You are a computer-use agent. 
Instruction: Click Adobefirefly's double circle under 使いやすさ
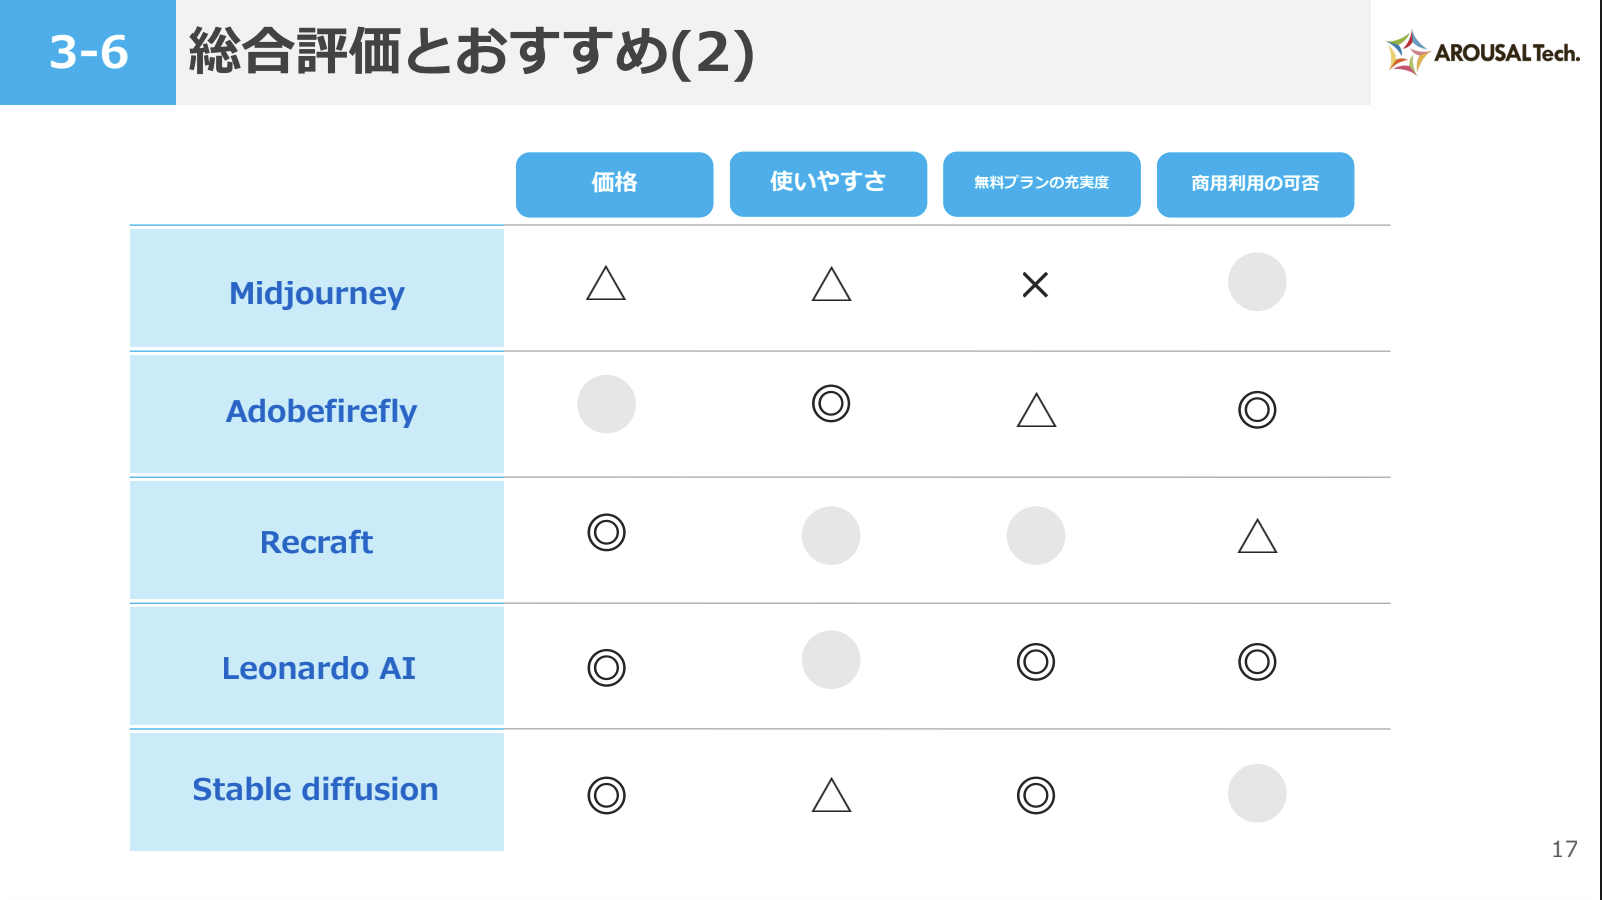point(831,404)
